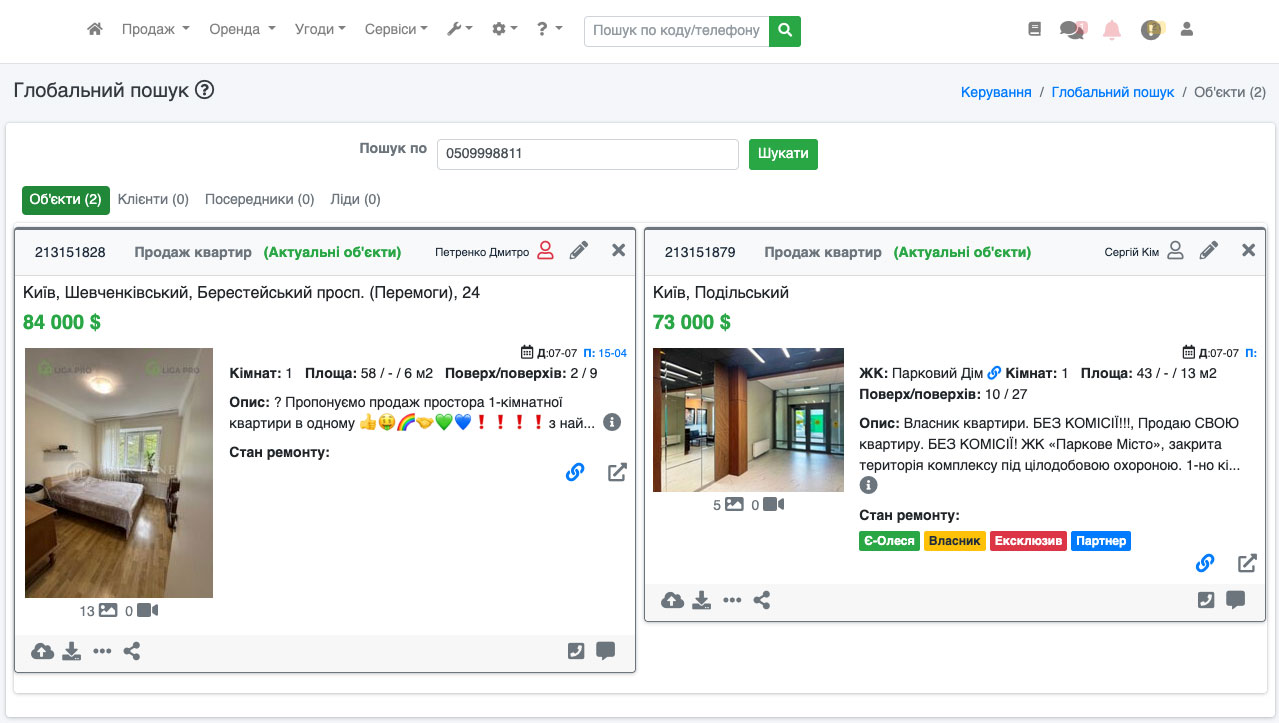Click the green search magnifier button
This screenshot has height=723, width=1279.
785,31
